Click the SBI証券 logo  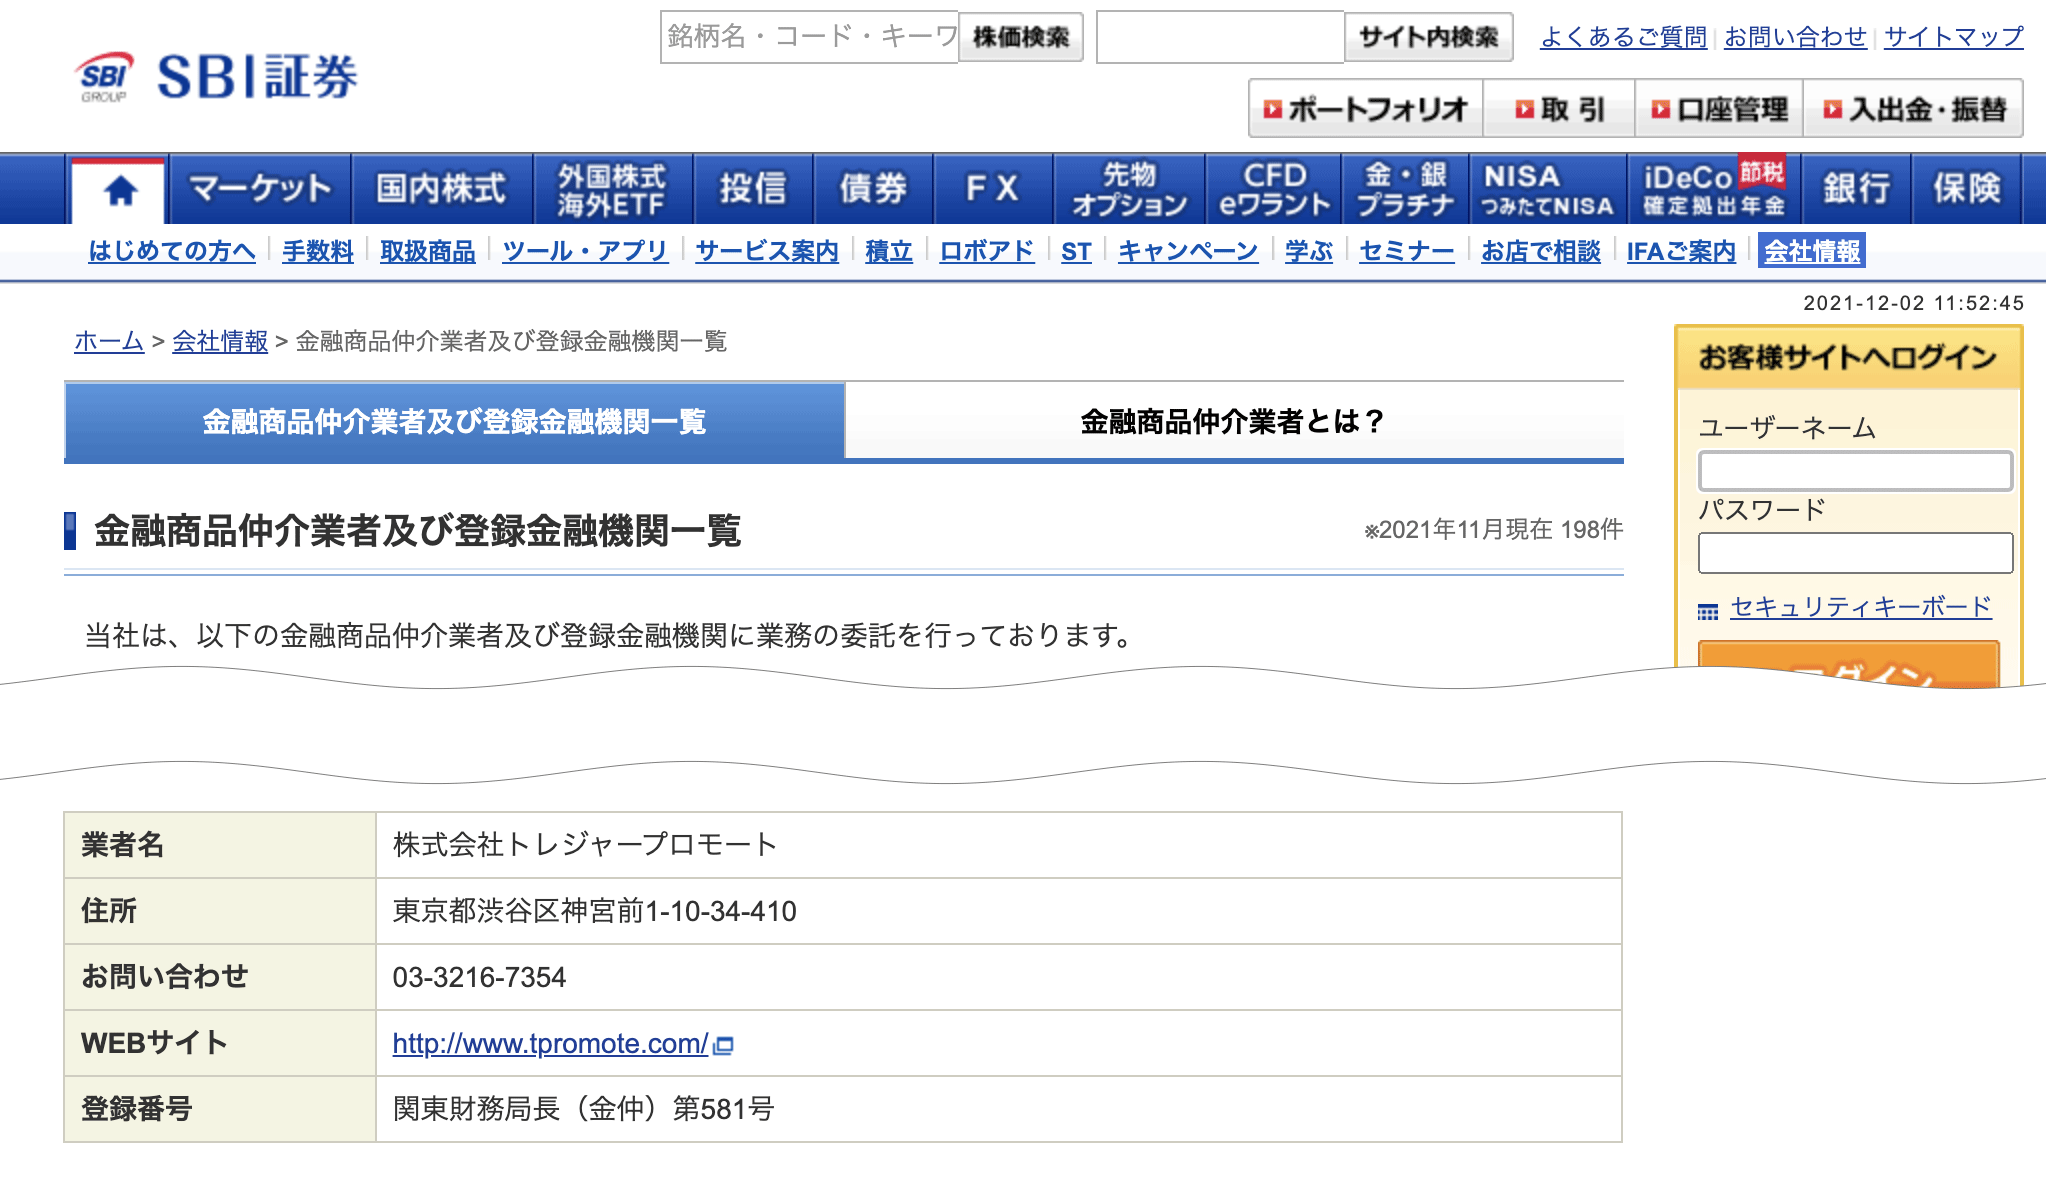coord(217,77)
